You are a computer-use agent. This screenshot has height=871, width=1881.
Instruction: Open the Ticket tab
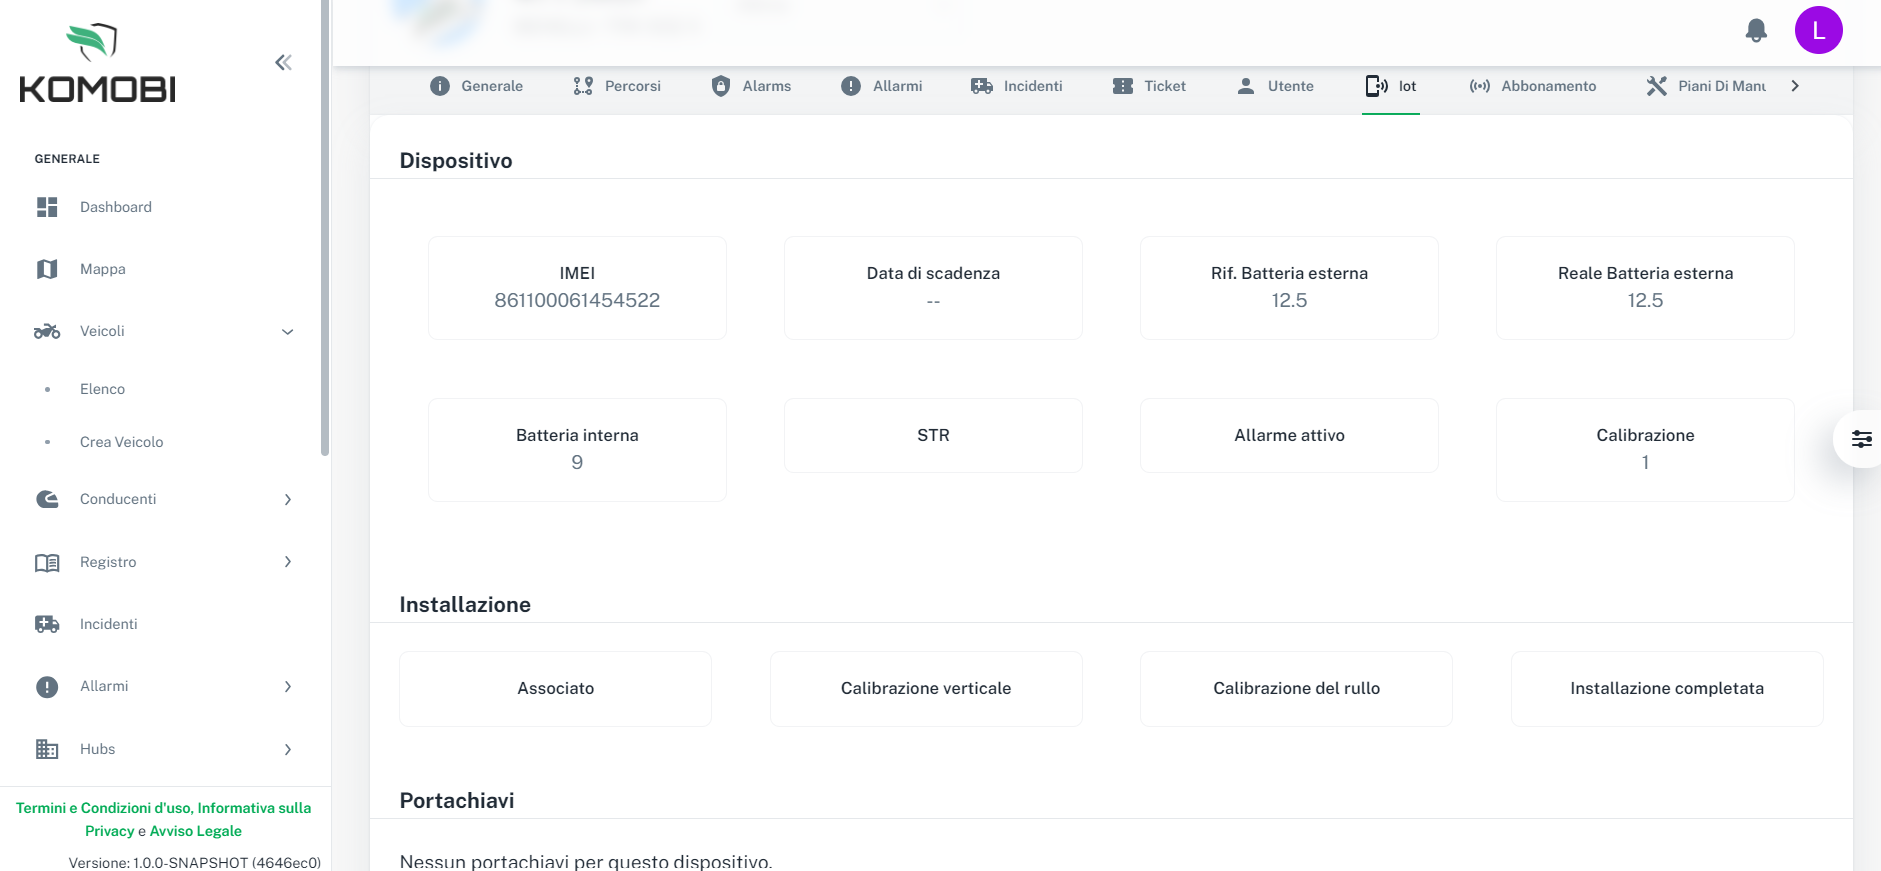tap(1149, 86)
